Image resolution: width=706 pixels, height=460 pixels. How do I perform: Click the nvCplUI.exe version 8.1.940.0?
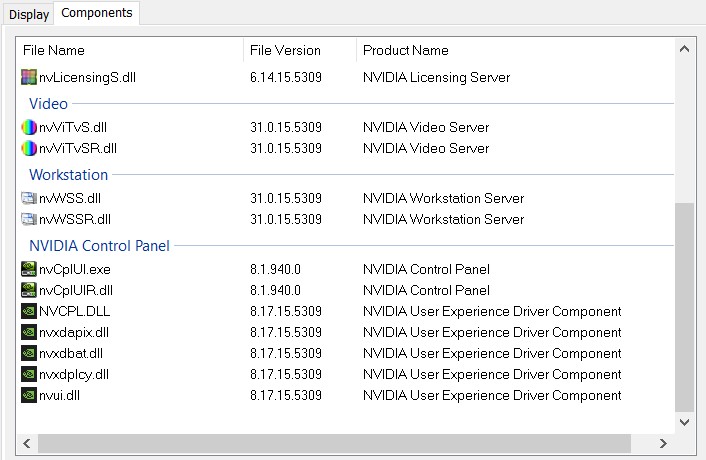[276, 269]
